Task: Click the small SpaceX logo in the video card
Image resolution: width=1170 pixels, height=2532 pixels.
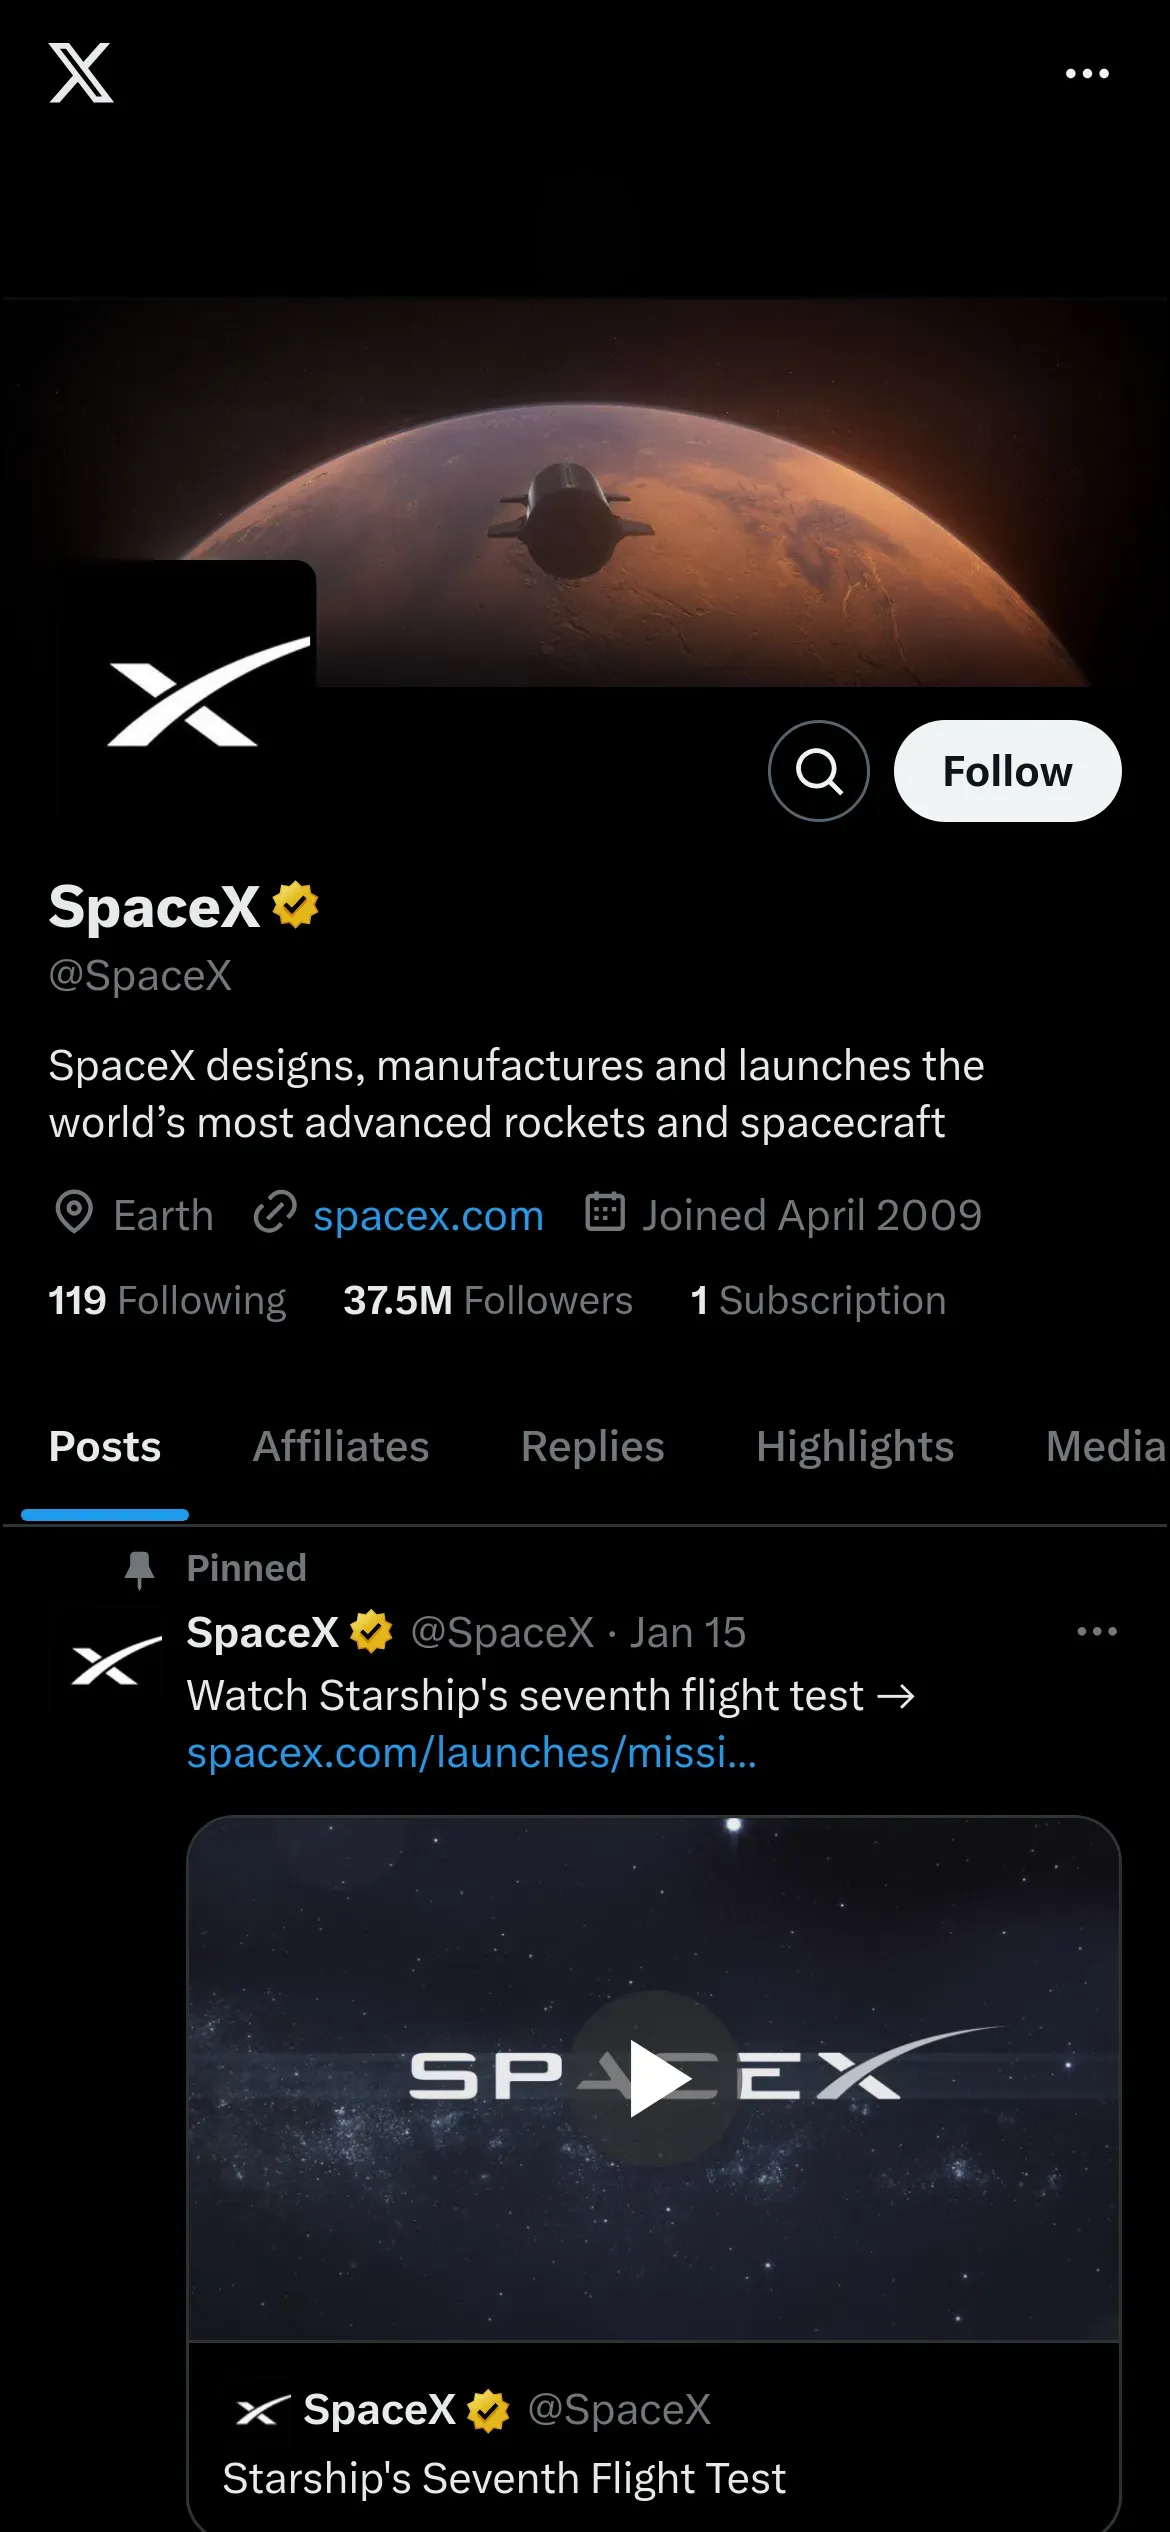Action: click(263, 2410)
